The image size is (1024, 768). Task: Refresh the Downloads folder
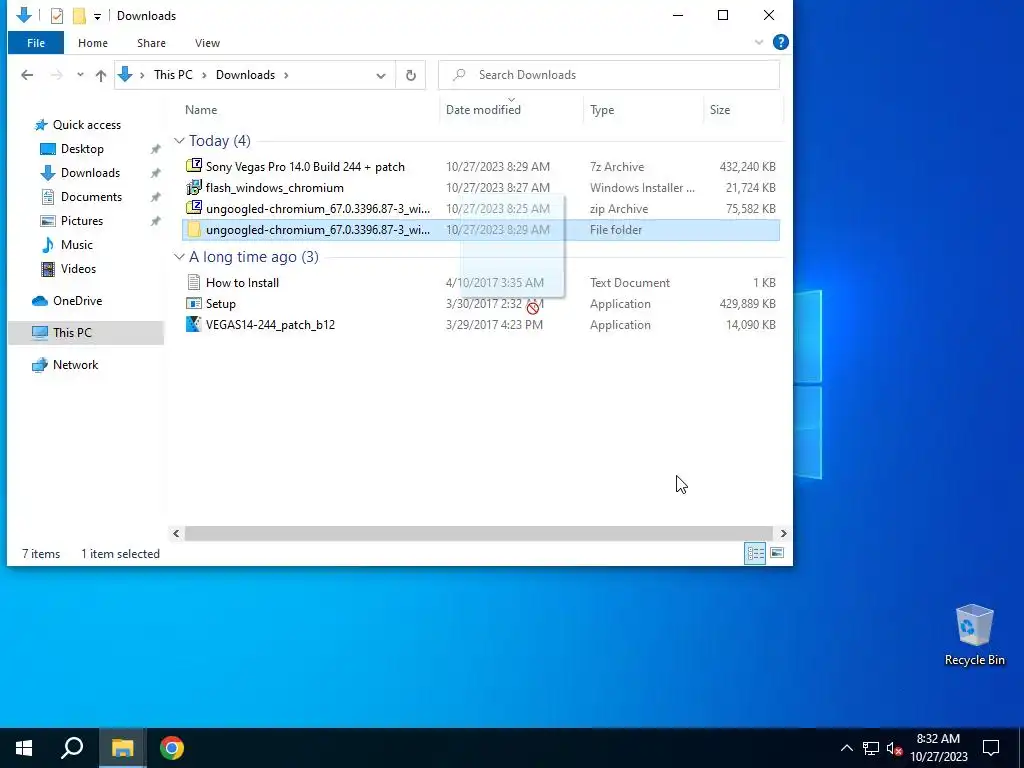click(x=411, y=75)
